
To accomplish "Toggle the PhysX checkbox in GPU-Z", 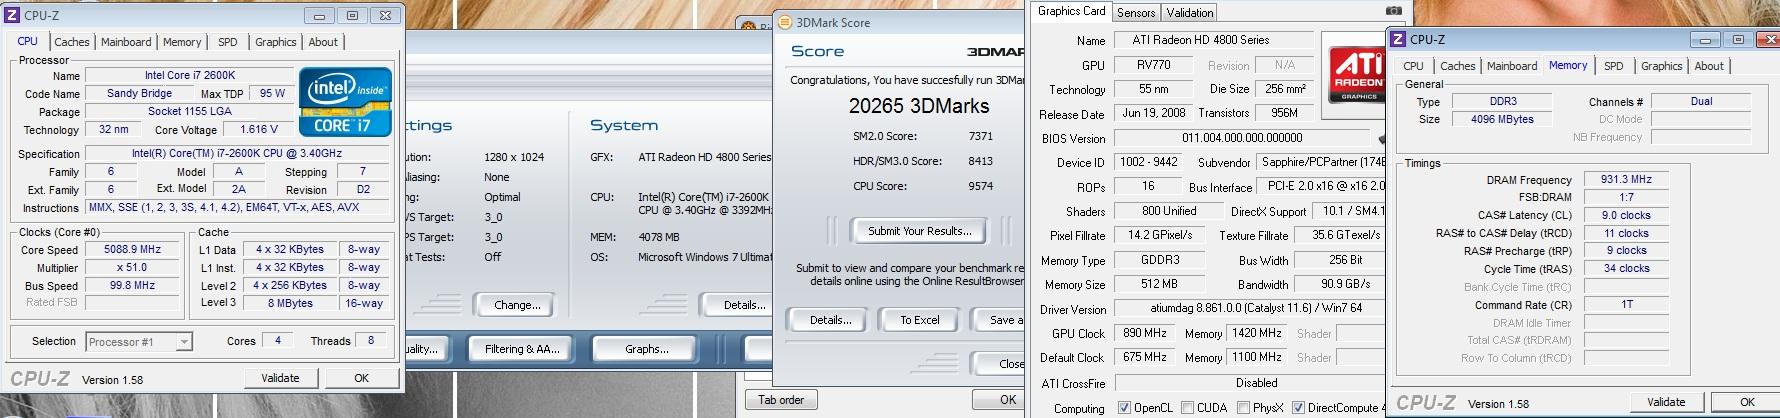I will coord(1243,408).
